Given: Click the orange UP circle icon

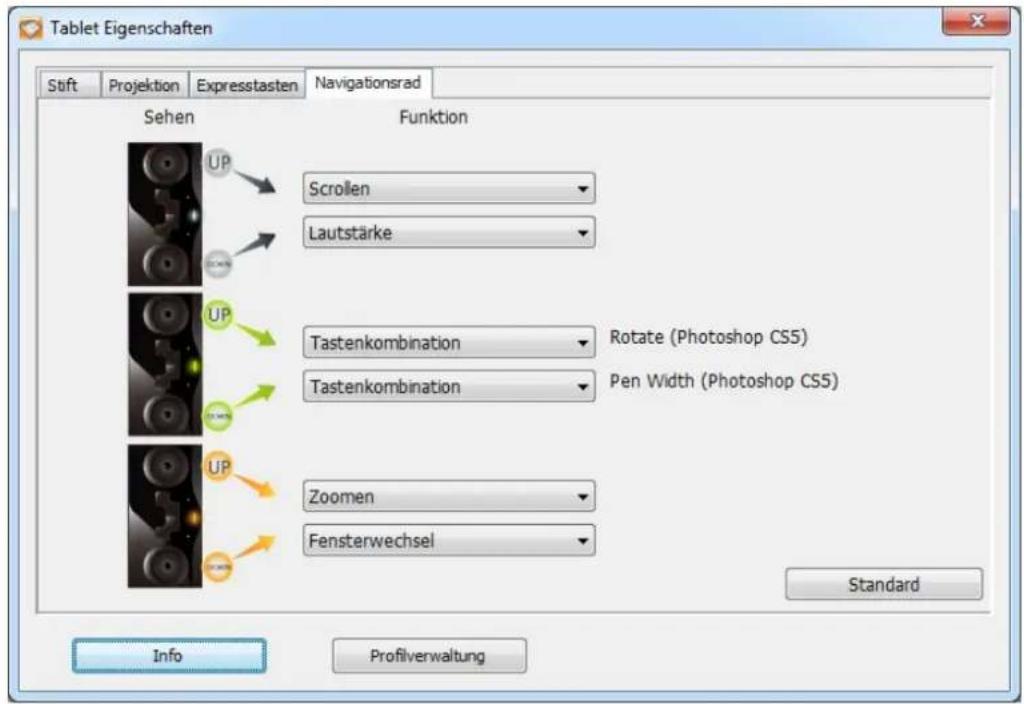Looking at the screenshot, I should [218, 467].
